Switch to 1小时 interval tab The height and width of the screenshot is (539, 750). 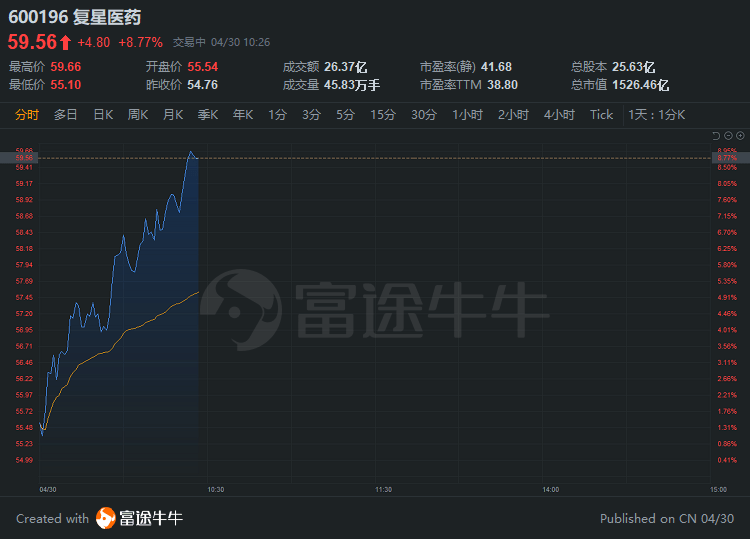coord(468,115)
